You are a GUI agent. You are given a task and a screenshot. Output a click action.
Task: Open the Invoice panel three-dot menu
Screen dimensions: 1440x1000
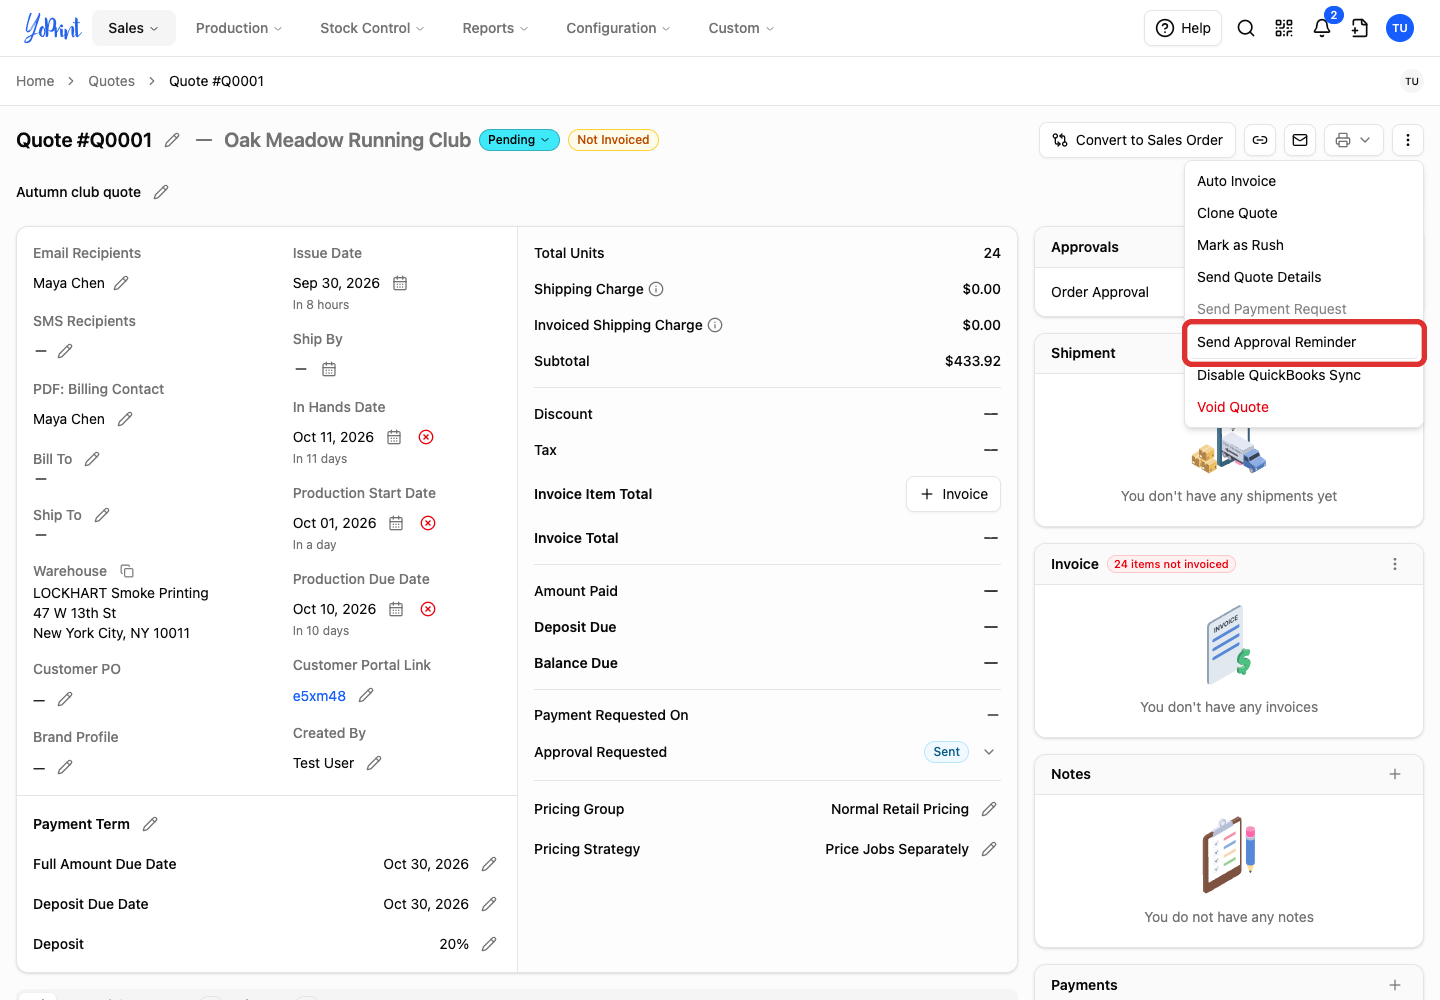1395,564
